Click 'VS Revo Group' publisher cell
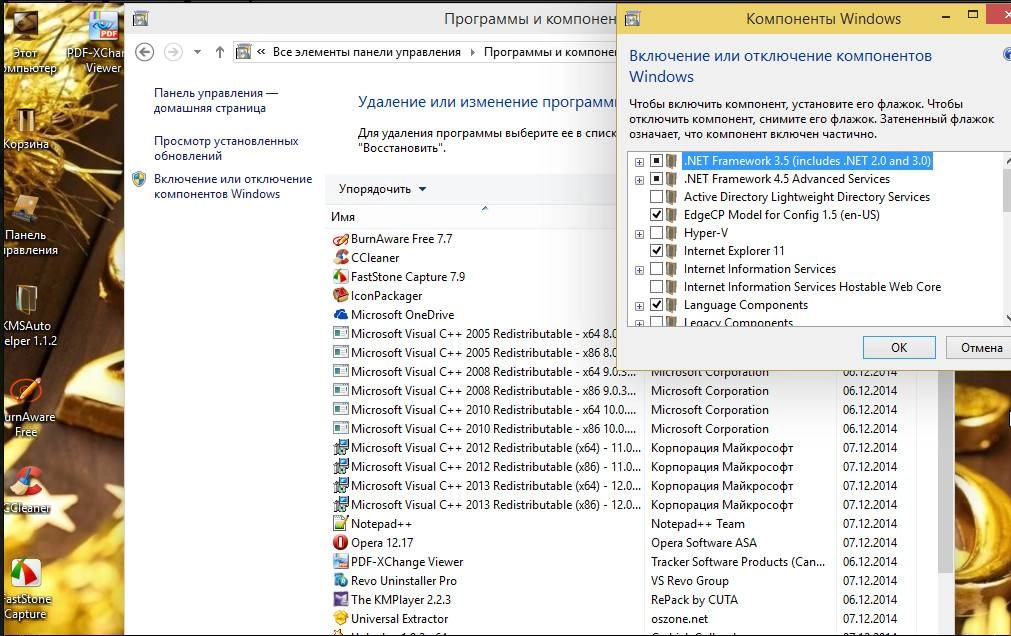 tap(689, 581)
